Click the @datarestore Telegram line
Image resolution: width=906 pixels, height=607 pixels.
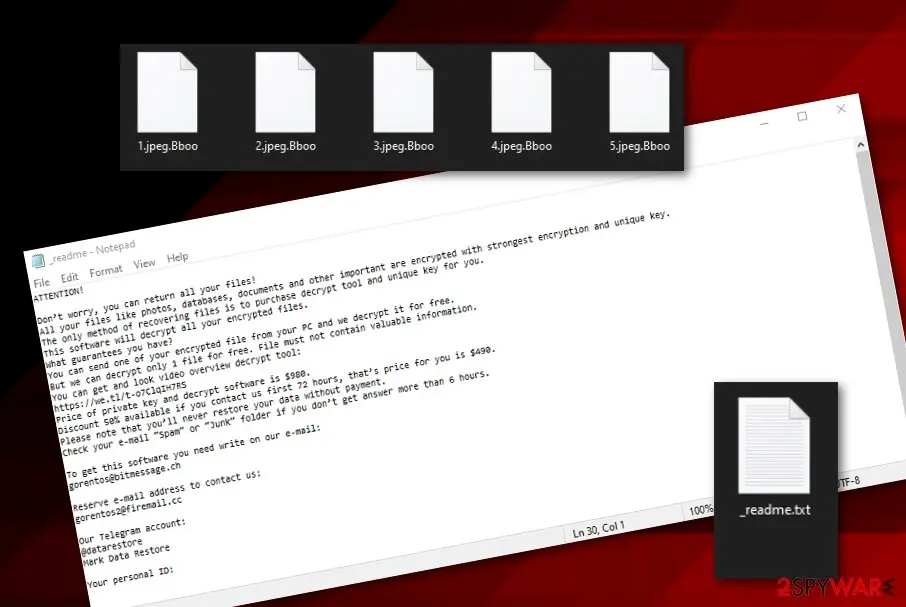[x=112, y=546]
